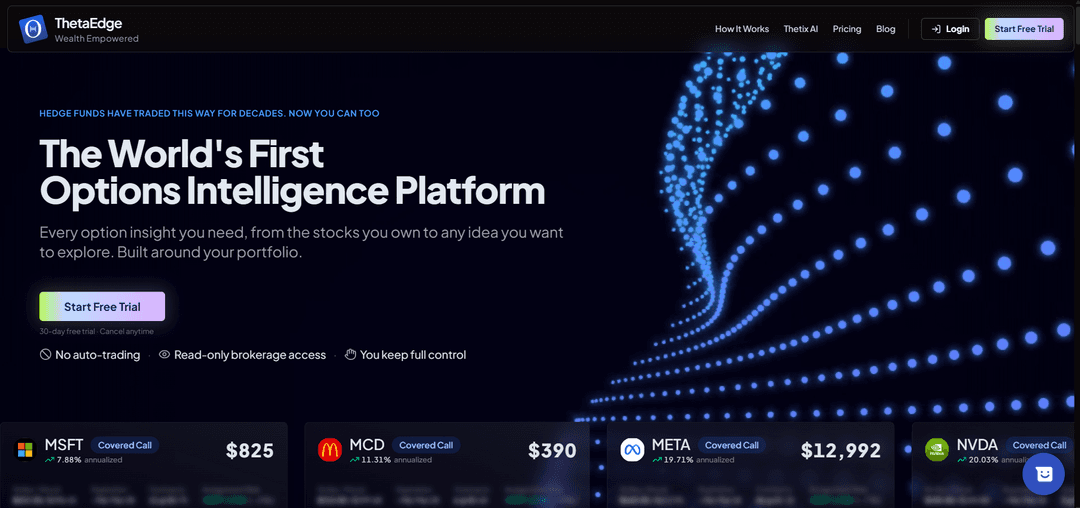Click Start Free Trial in header
This screenshot has height=508, width=1080.
pyautogui.click(x=1024, y=29)
